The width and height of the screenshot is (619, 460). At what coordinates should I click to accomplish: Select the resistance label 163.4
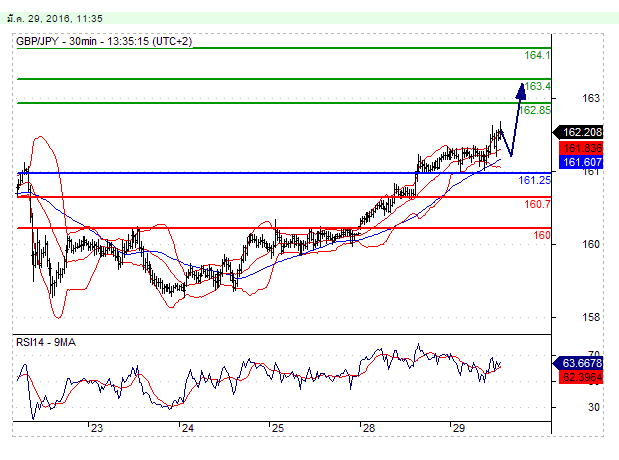(x=537, y=86)
